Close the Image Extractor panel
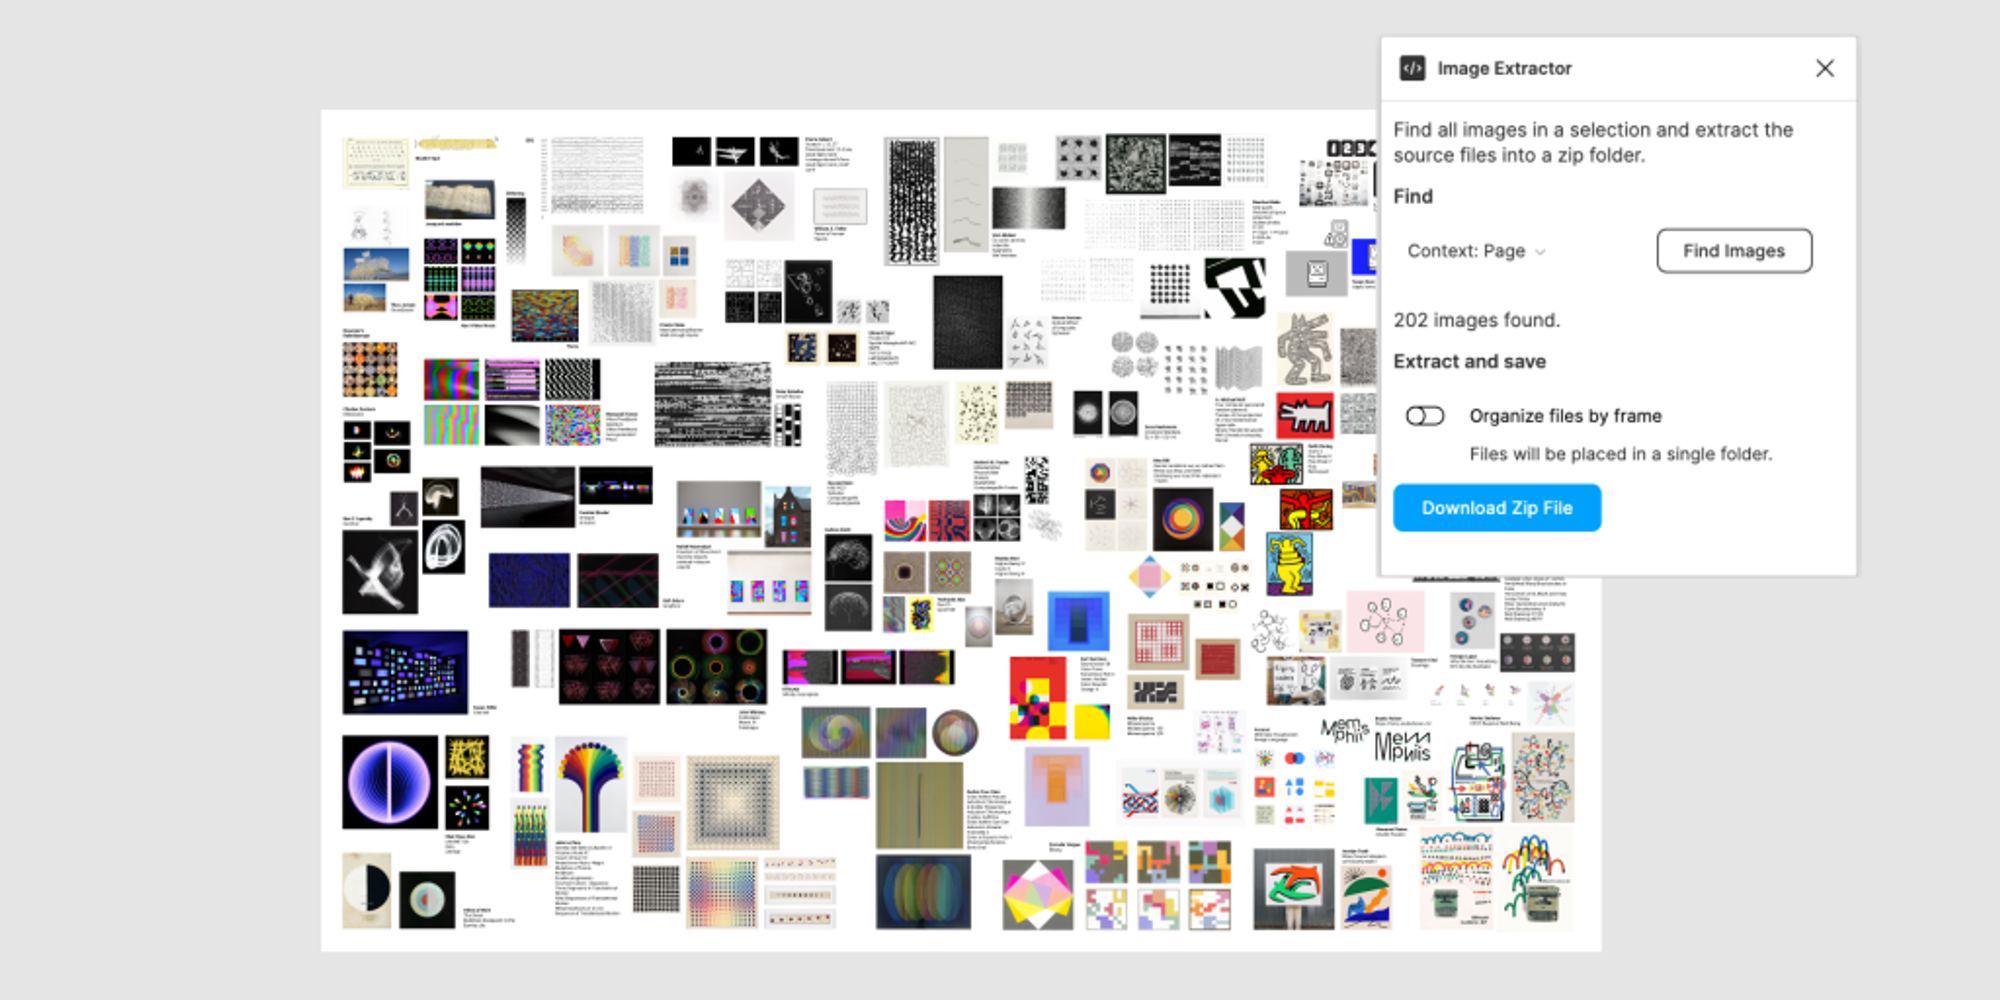Image resolution: width=2000 pixels, height=1000 pixels. (1825, 68)
